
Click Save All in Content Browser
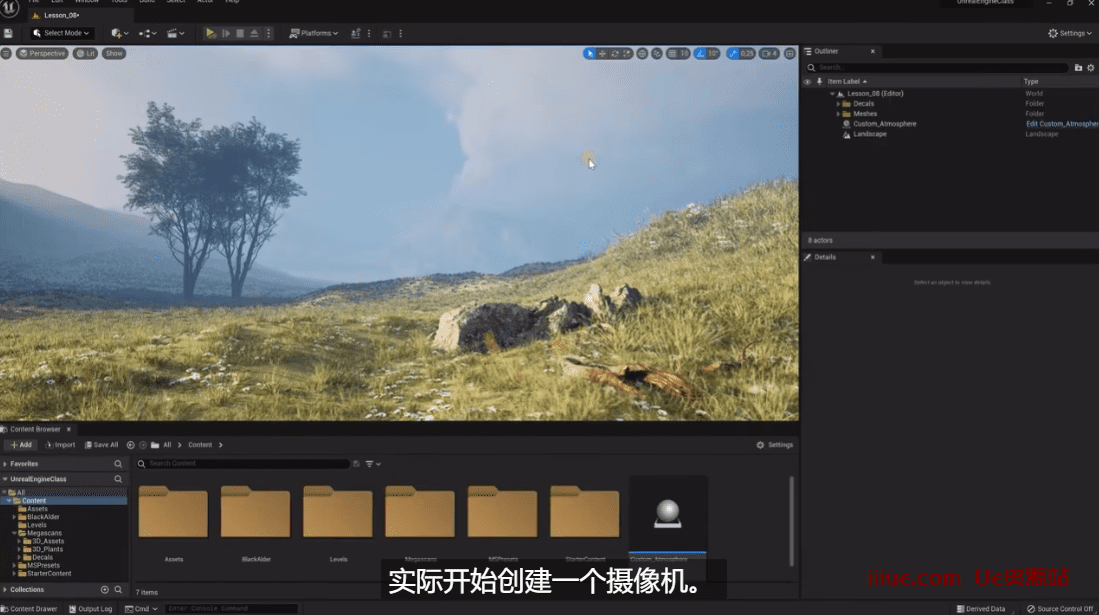101,445
